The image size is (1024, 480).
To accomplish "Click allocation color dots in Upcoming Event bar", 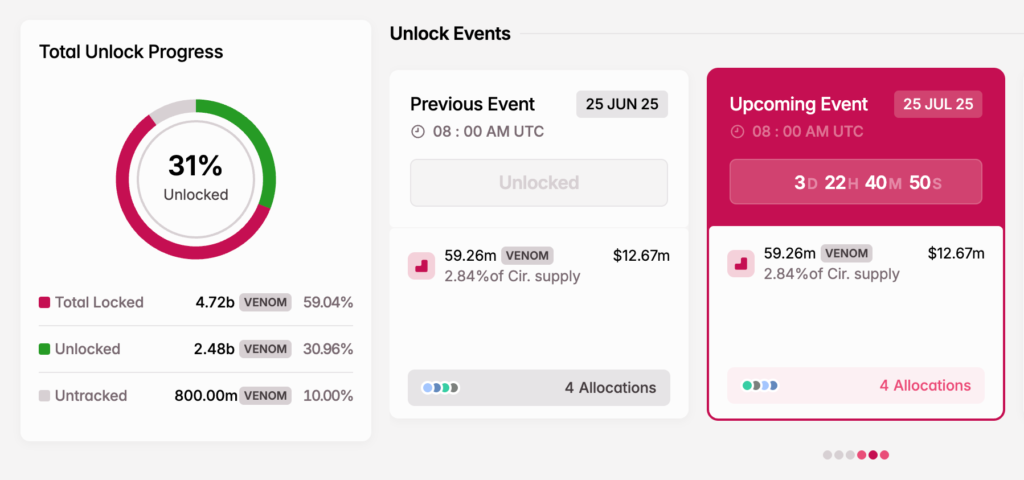I will (x=760, y=385).
